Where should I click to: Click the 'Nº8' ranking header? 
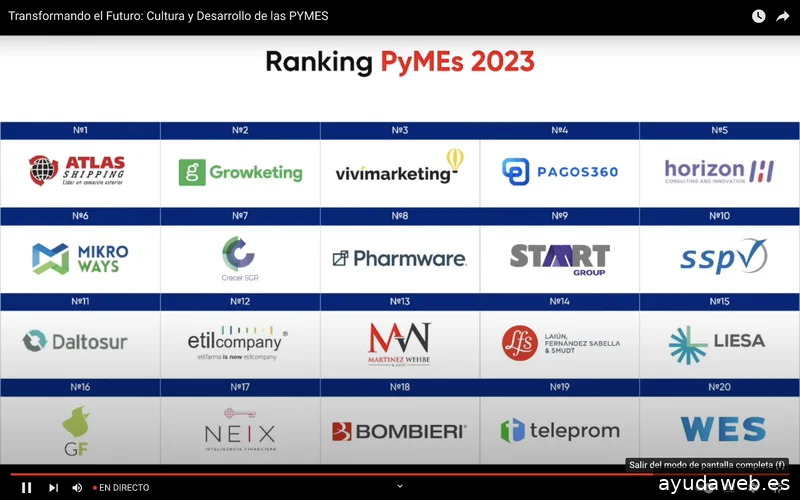pos(399,216)
